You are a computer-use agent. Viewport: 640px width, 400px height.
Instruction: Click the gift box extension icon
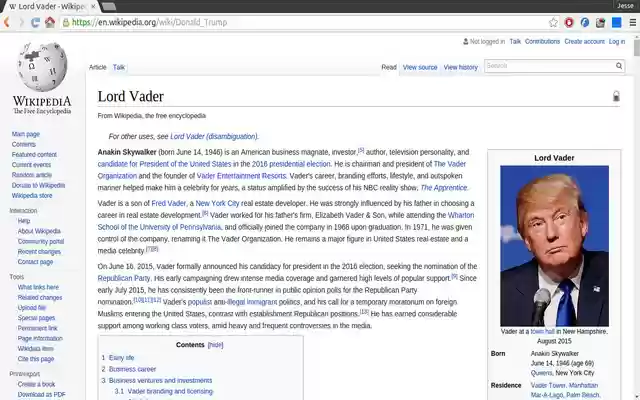600,22
